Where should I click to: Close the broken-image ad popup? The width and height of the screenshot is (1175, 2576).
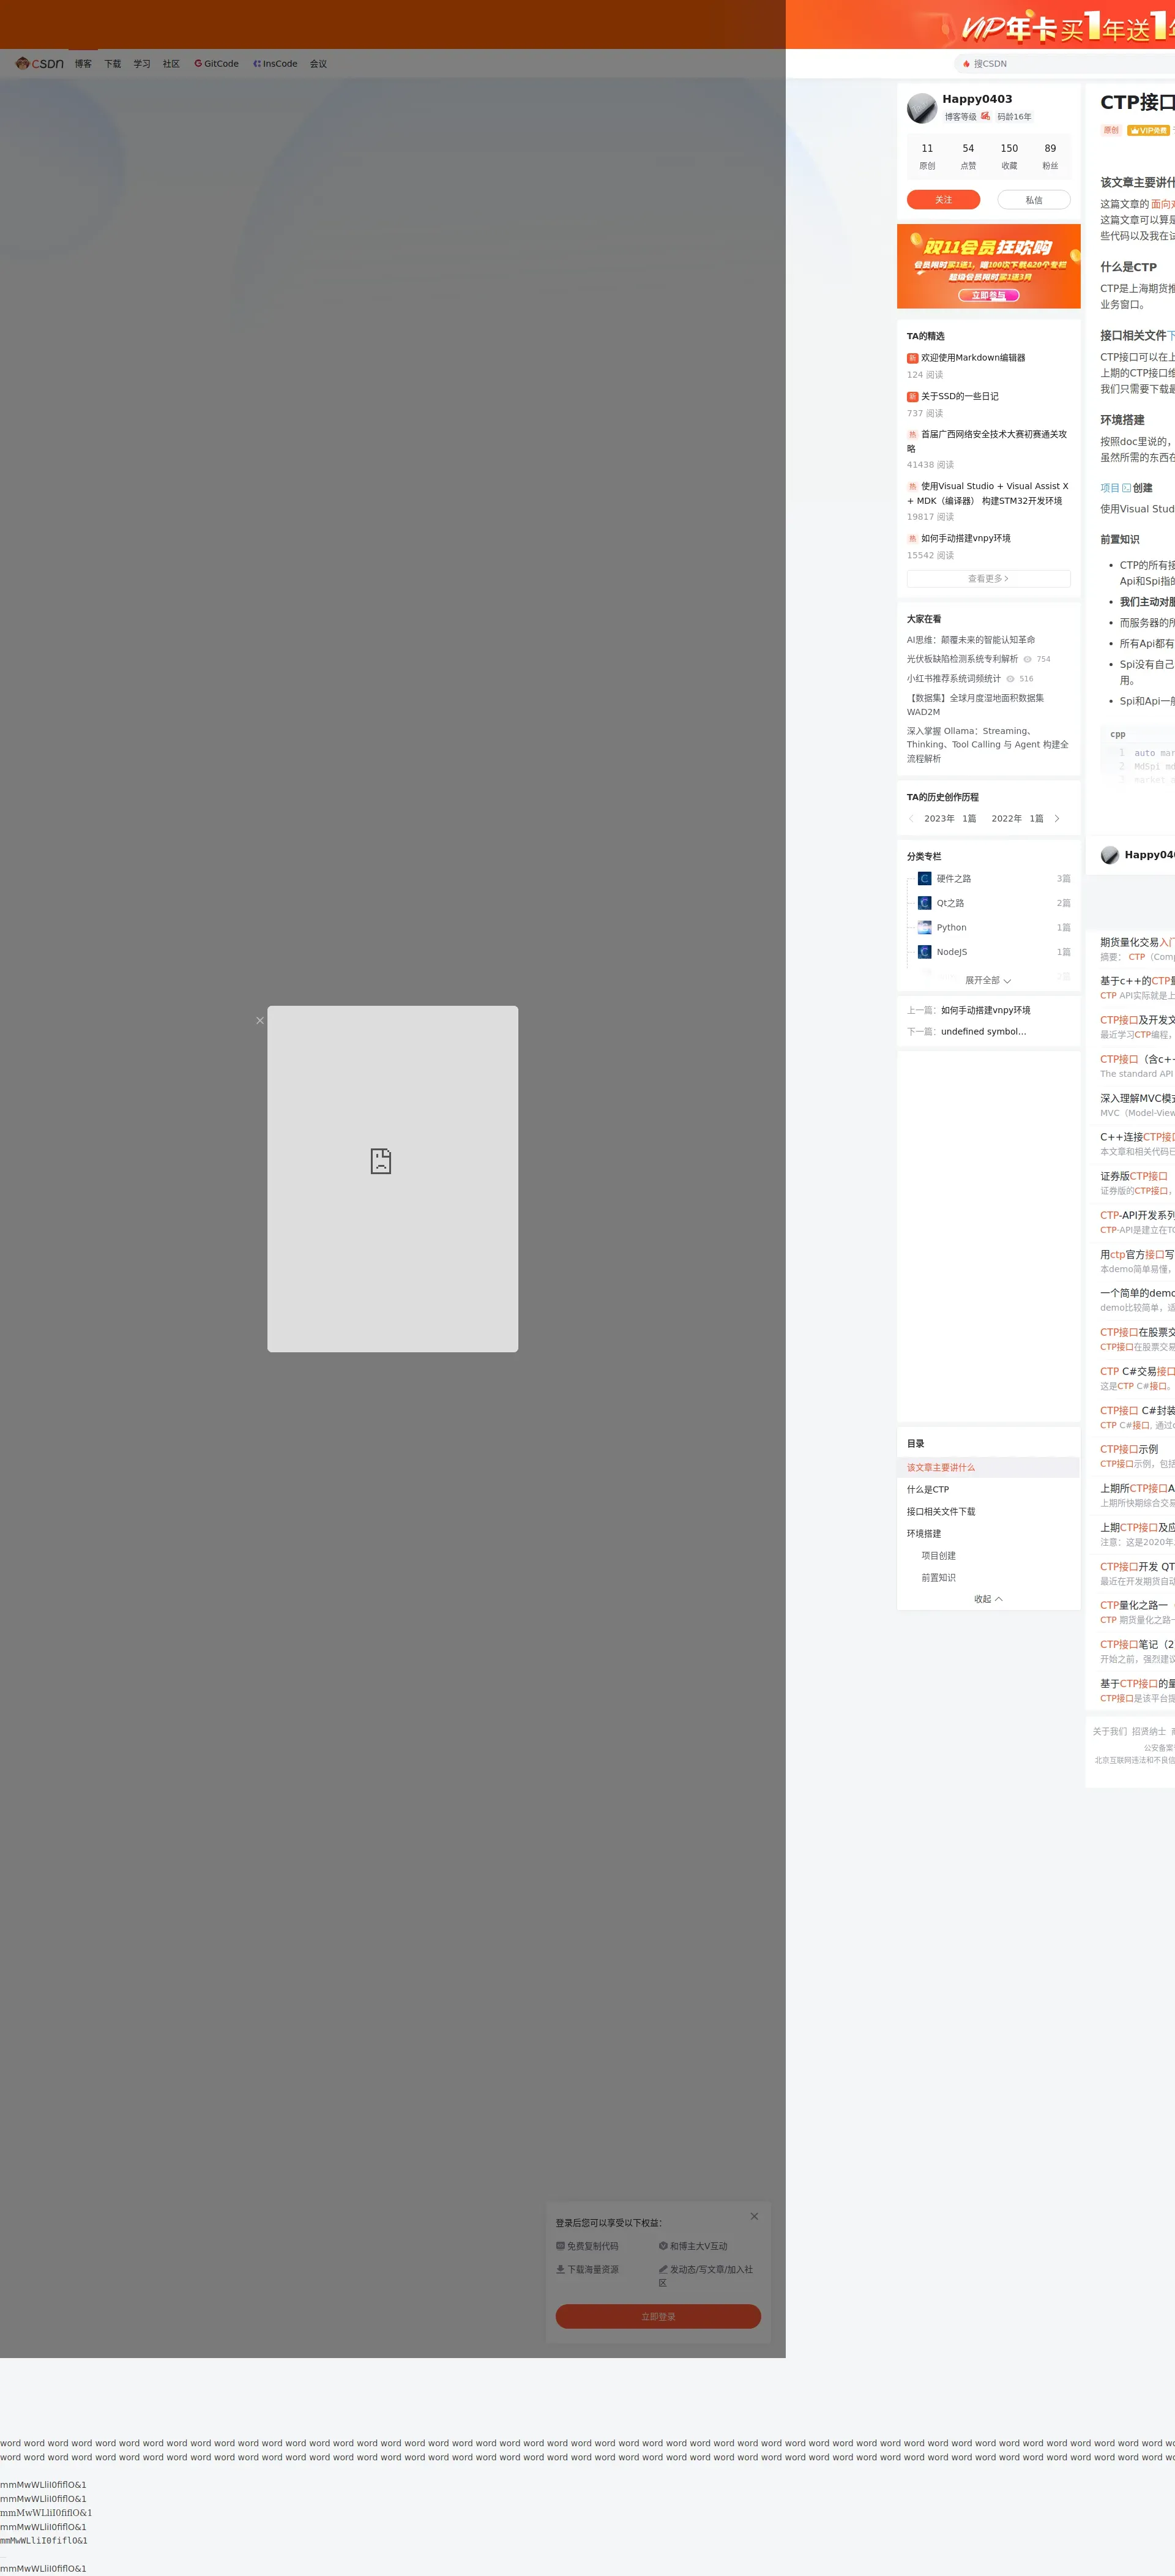[260, 1020]
